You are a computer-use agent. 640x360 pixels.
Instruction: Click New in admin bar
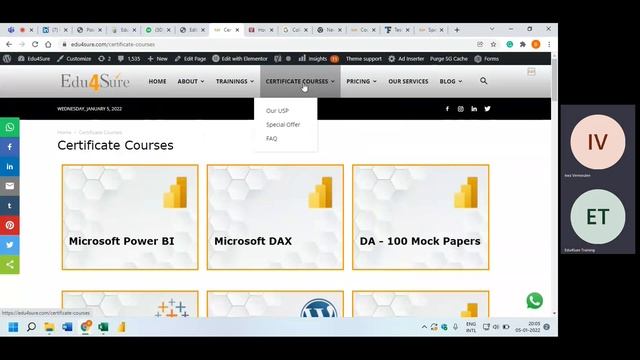[158, 59]
